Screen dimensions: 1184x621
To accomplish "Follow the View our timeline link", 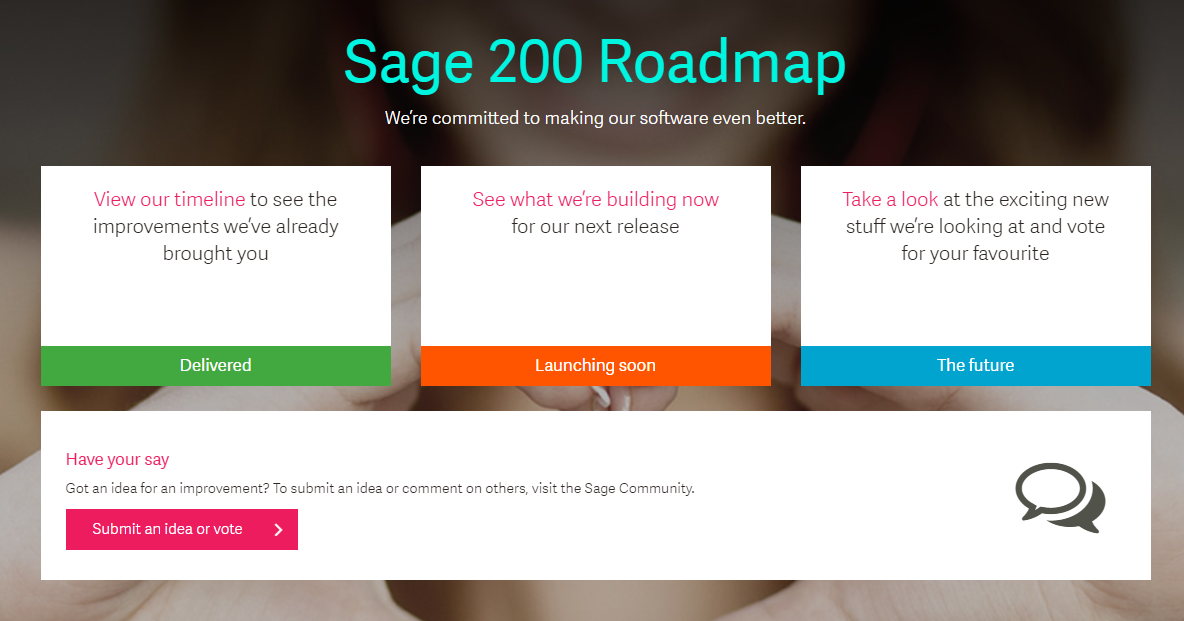I will click(x=169, y=199).
